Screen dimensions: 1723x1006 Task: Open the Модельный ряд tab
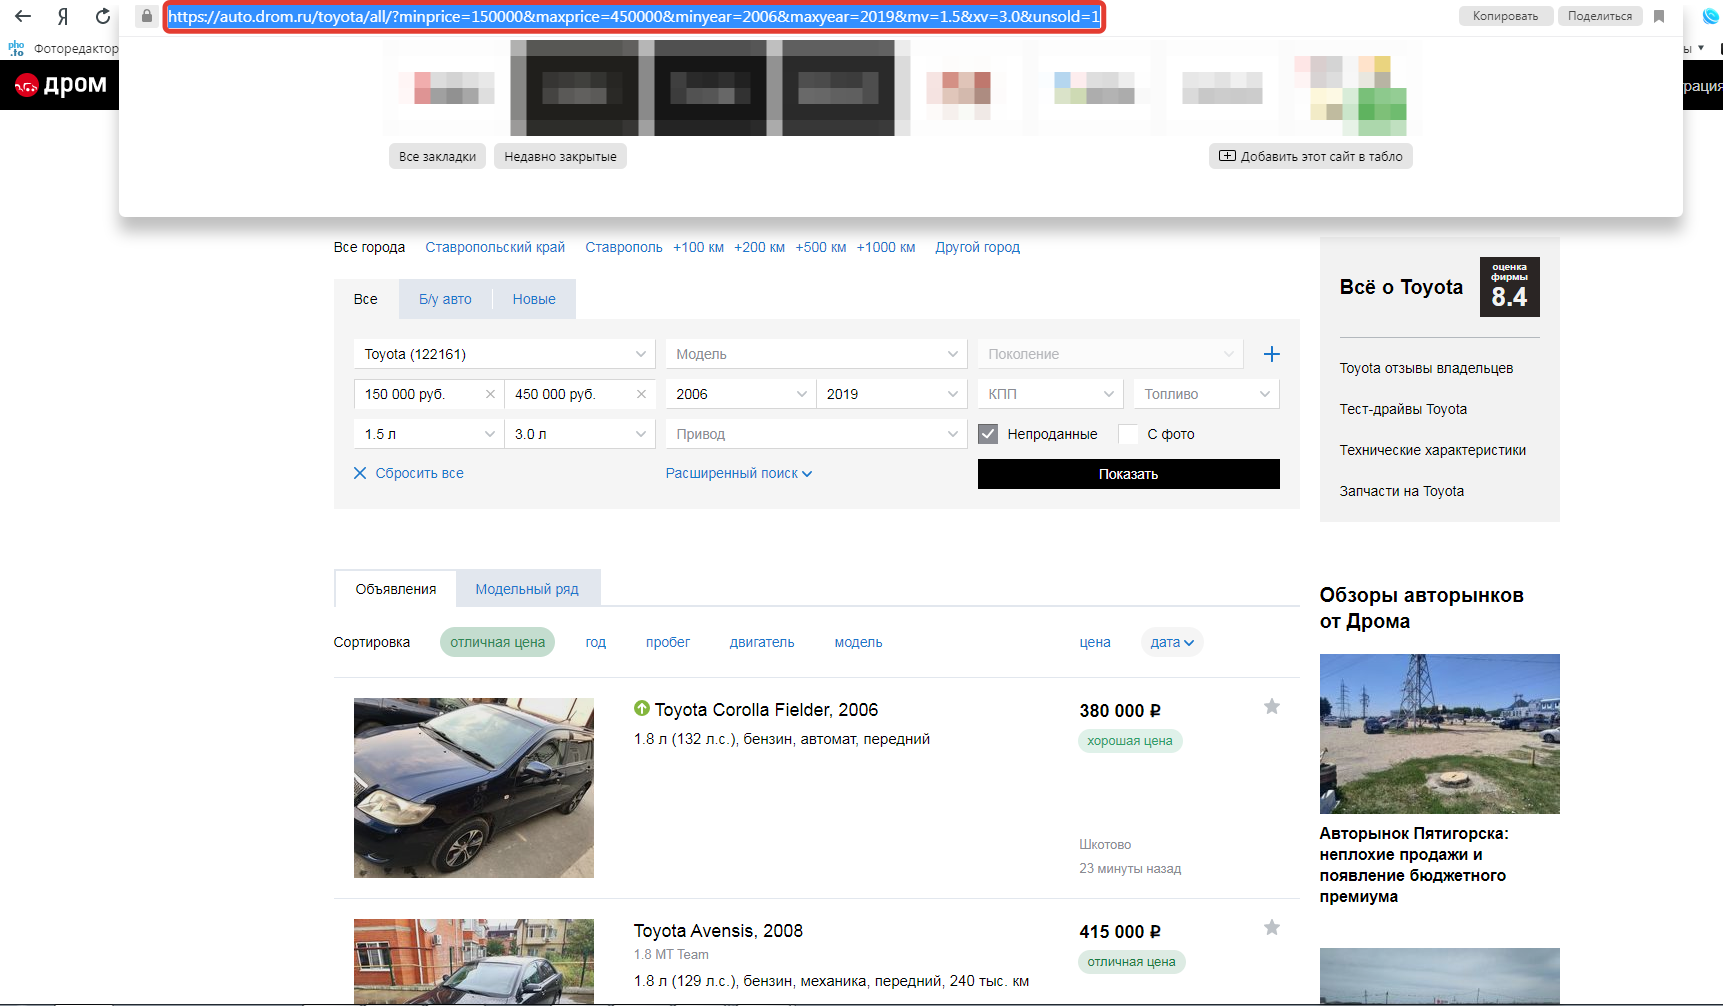pyautogui.click(x=527, y=589)
